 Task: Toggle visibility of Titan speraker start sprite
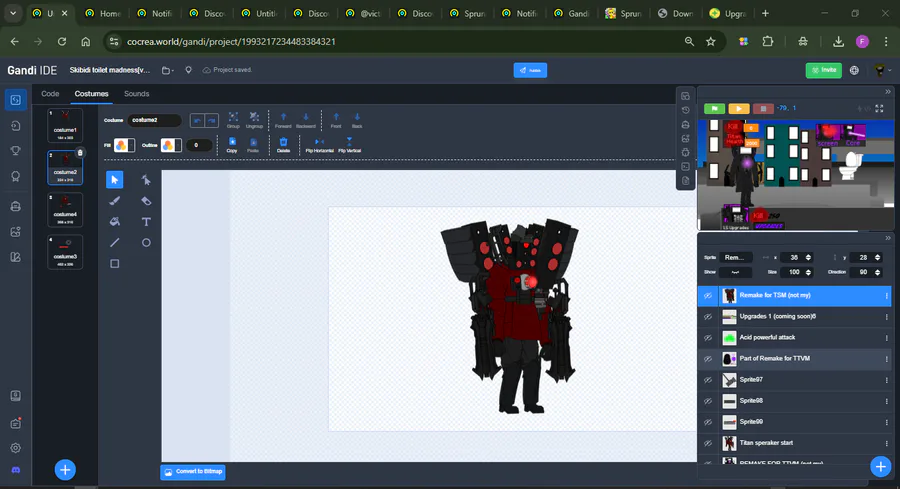[708, 443]
